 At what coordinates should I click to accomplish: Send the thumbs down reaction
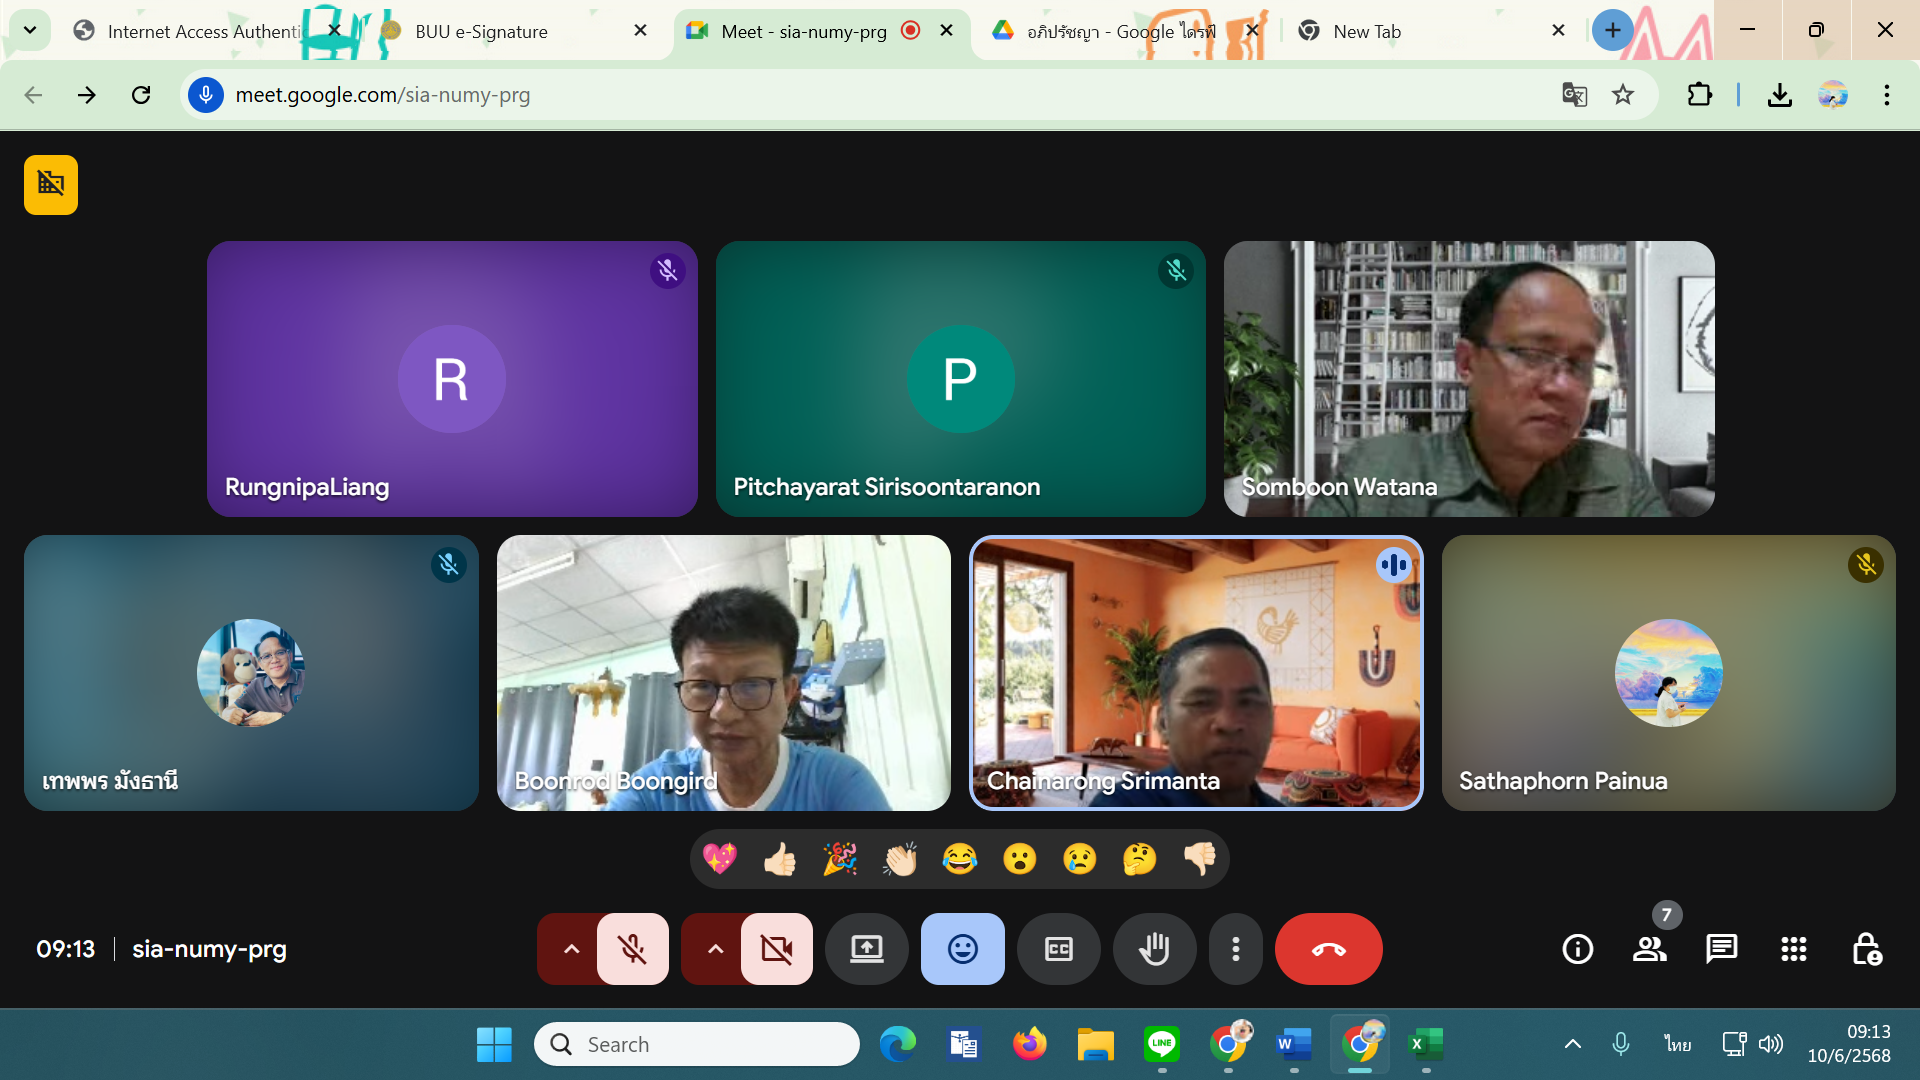[1200, 859]
